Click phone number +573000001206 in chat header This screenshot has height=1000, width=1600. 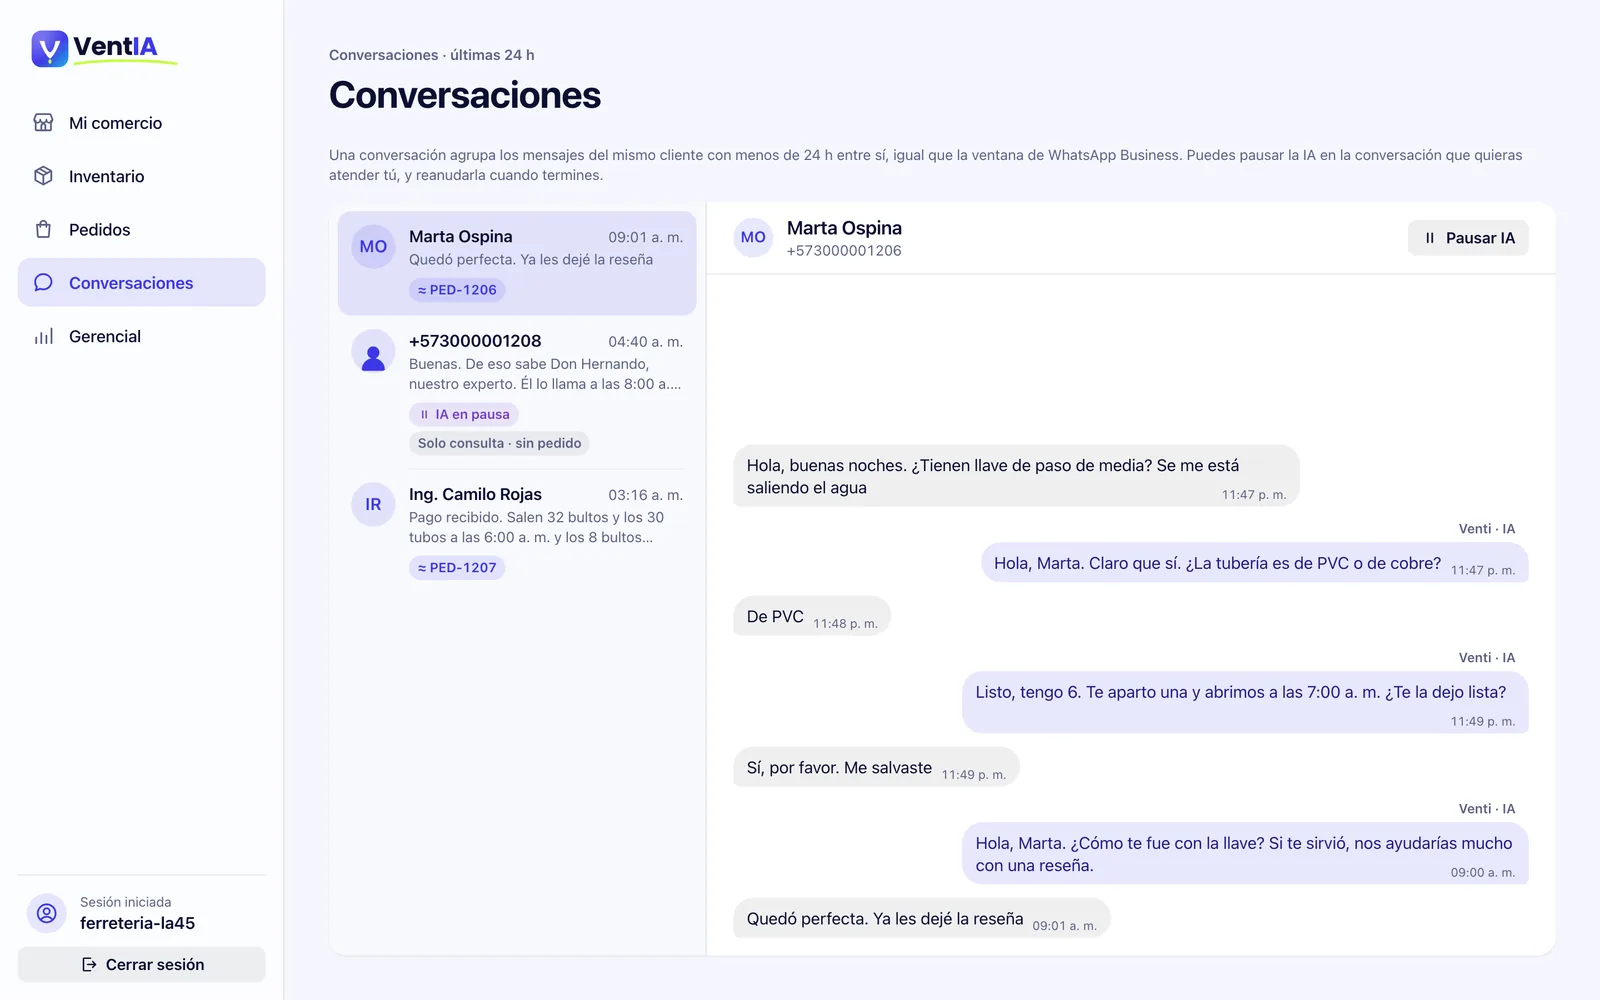[844, 251]
